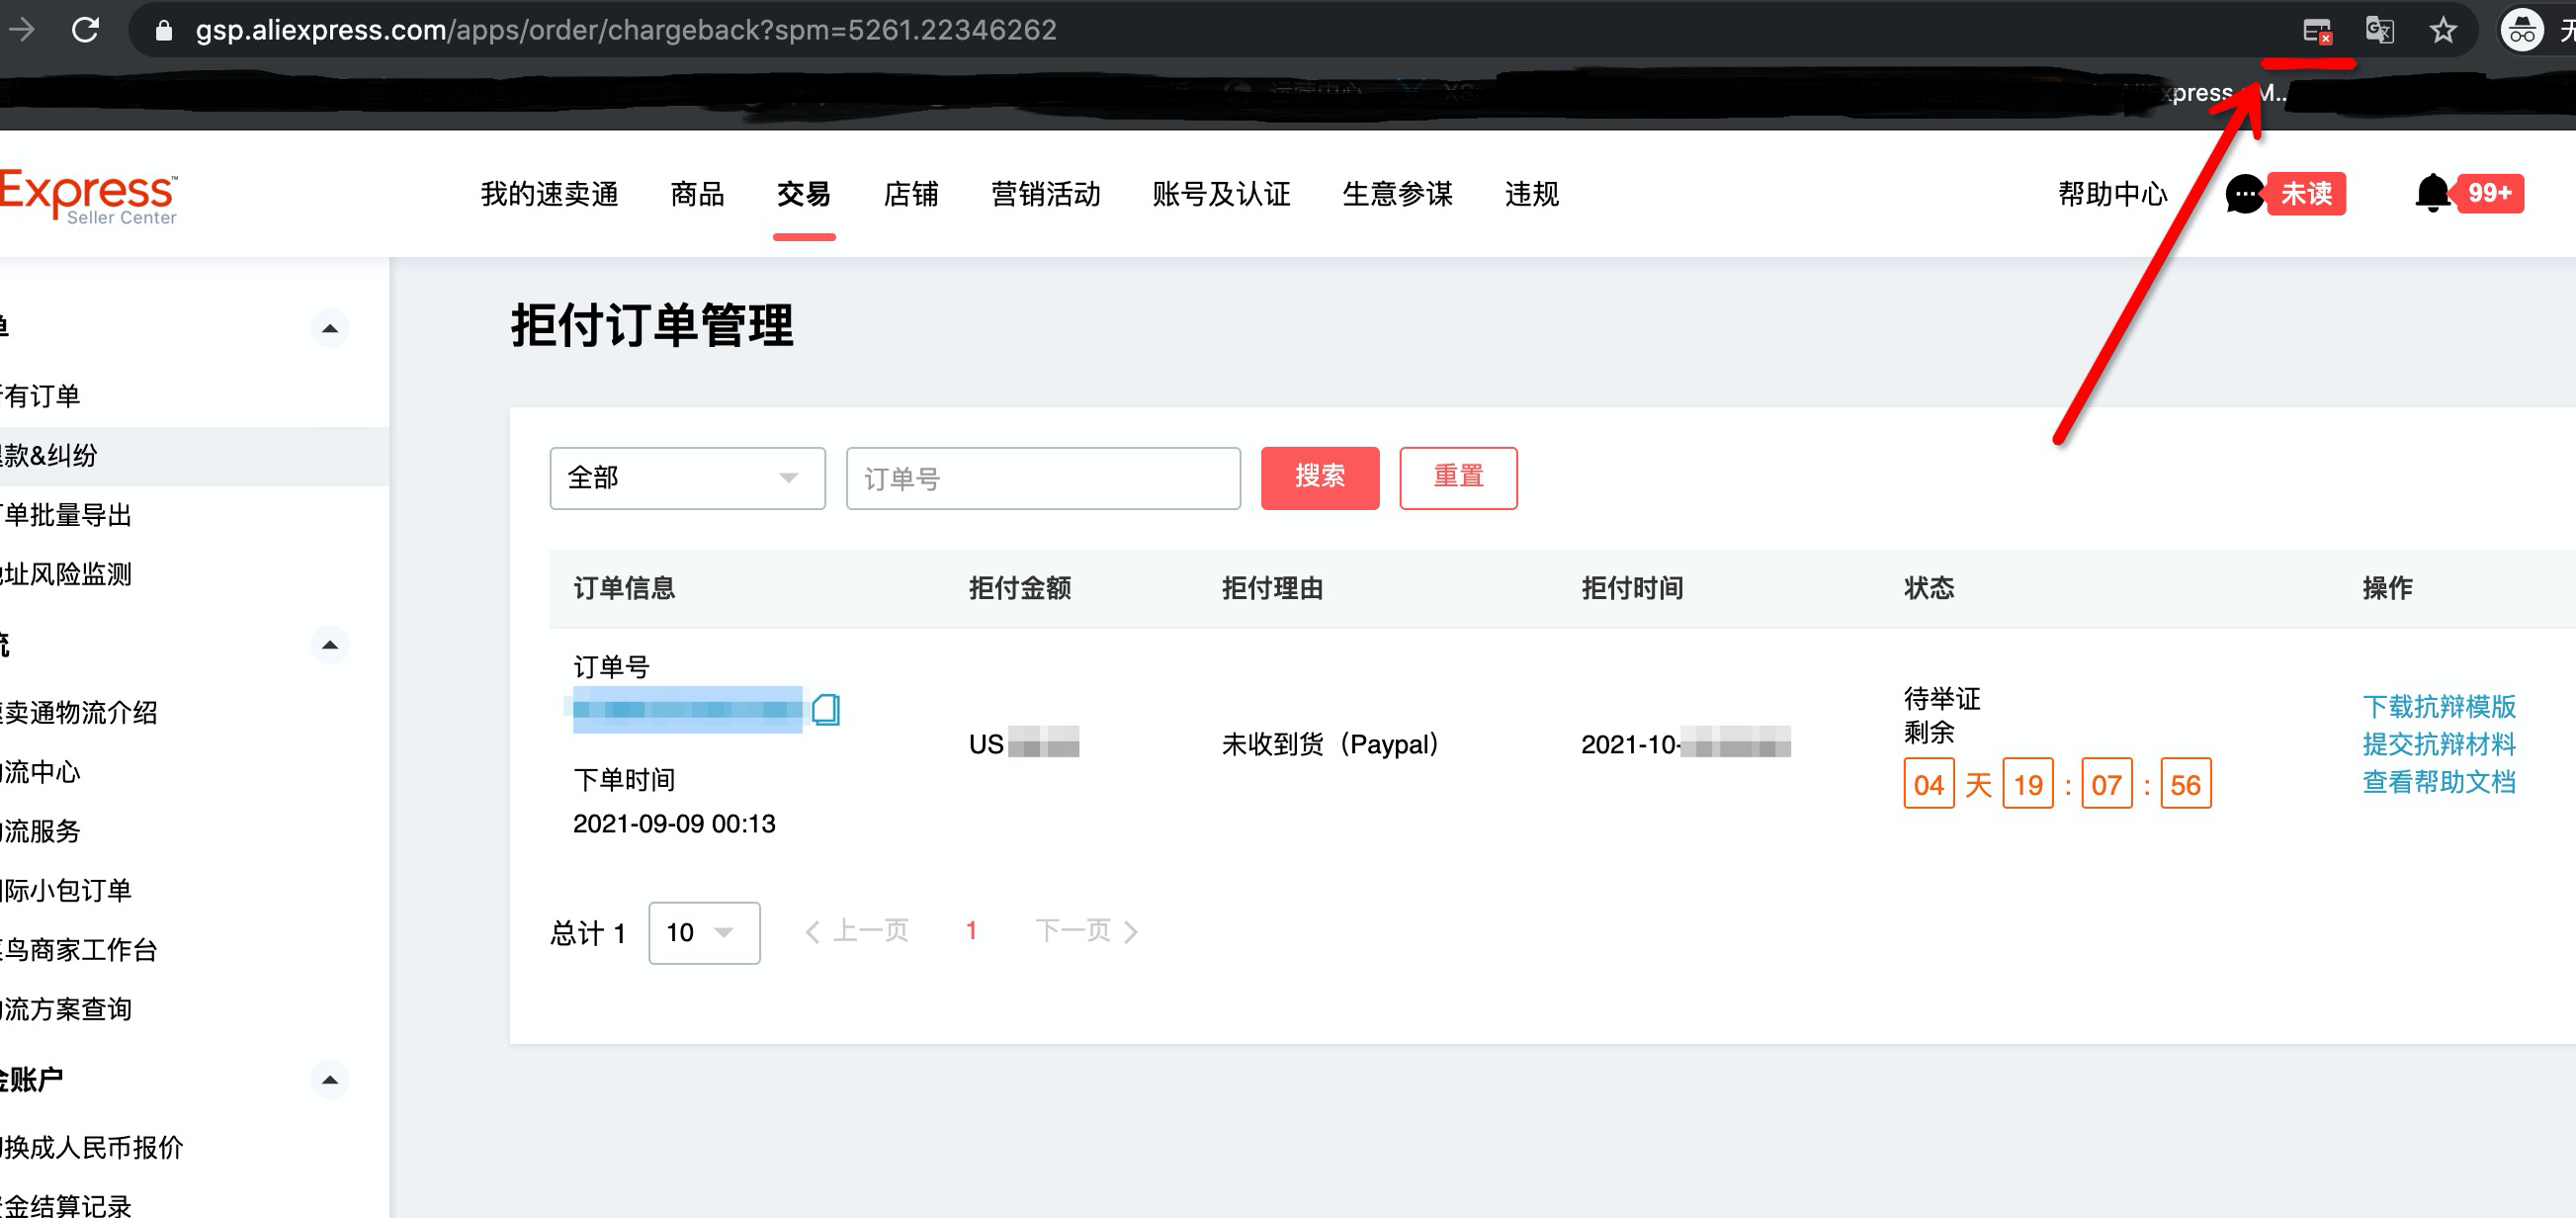Open the Google Translate icon in address bar
Screen dimensions: 2576x1218
[2380, 30]
